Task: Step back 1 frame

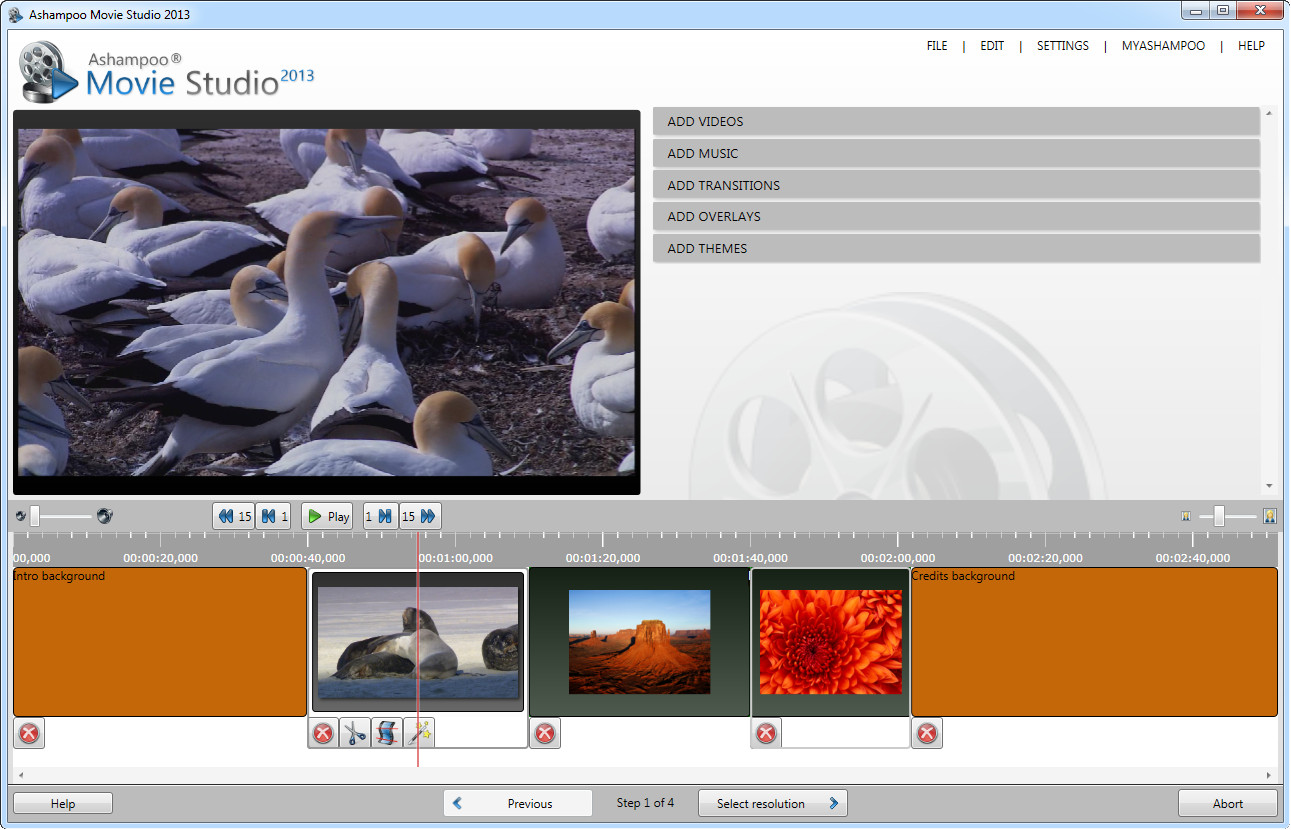Action: pos(273,516)
